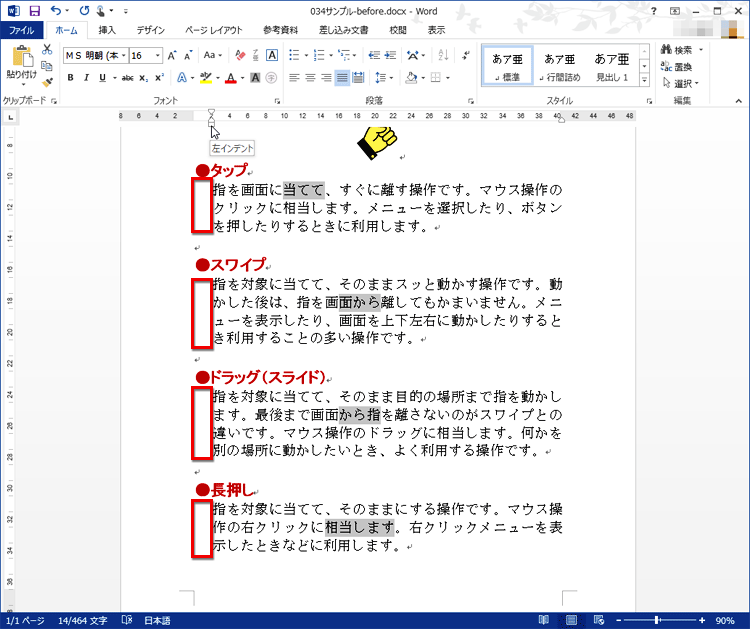Click the 選択 select button

tap(681, 83)
